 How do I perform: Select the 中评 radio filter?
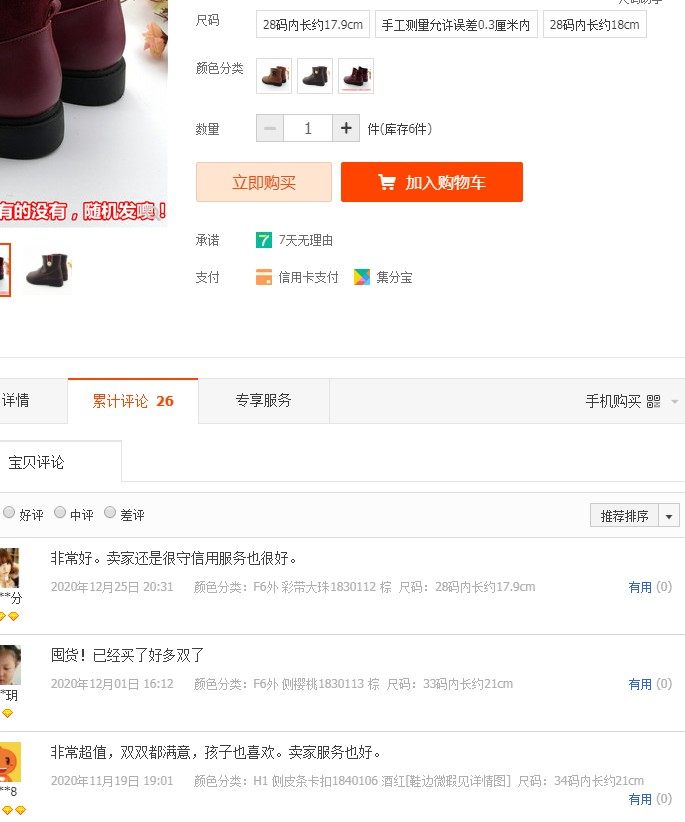(x=60, y=512)
